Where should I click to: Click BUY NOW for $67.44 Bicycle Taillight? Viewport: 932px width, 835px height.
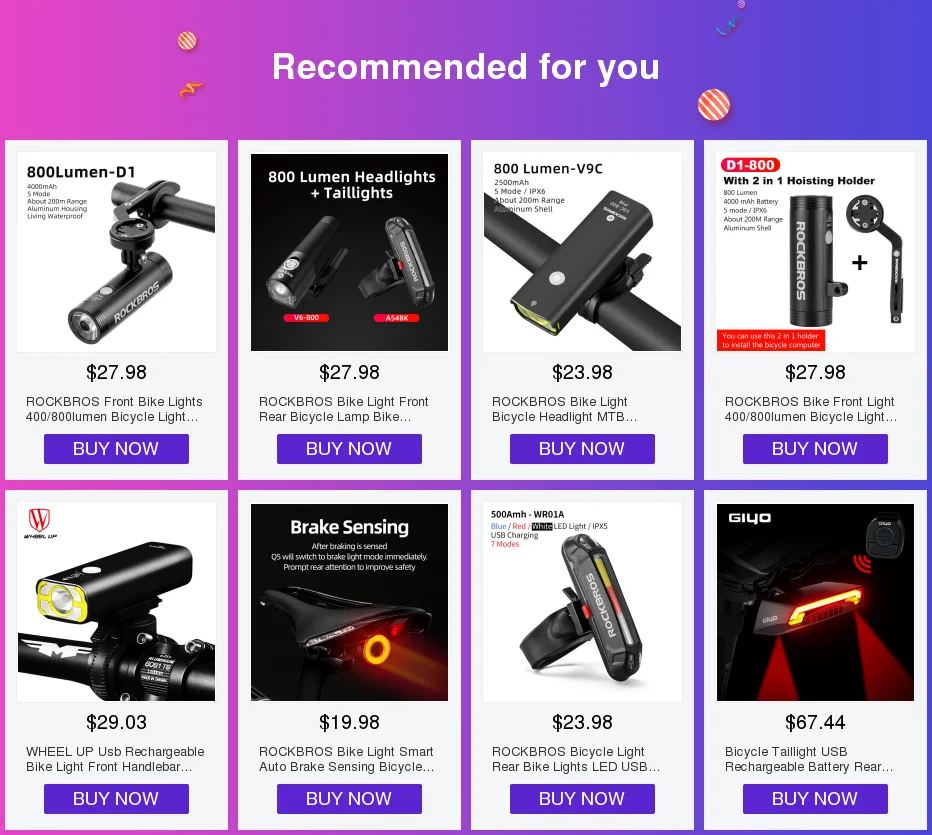816,799
